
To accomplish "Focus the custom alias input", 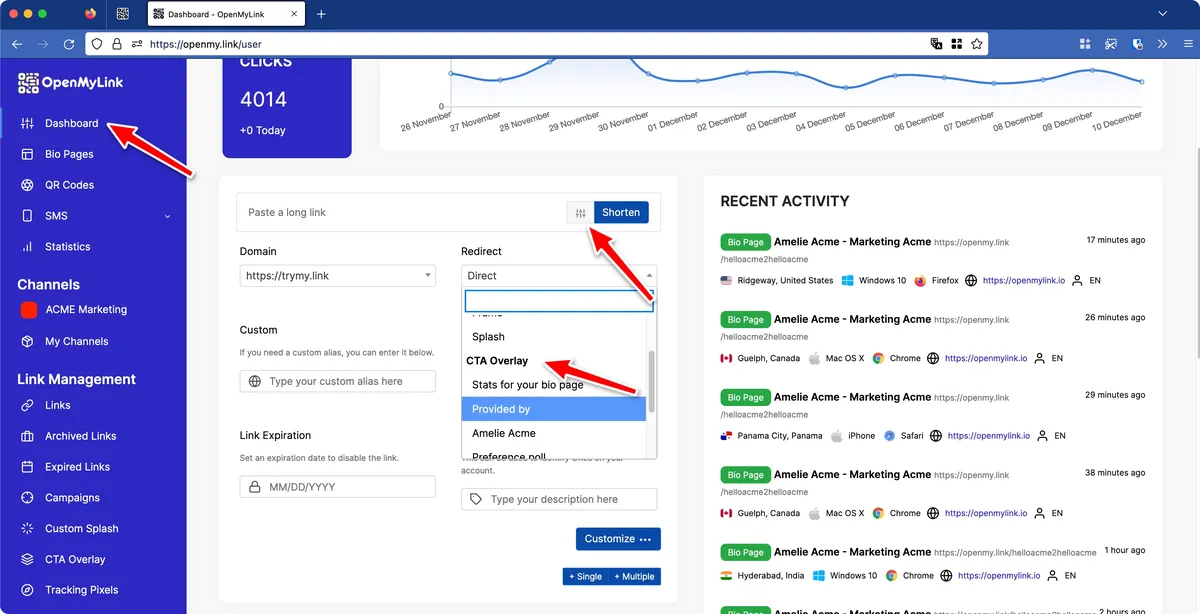I will 338,381.
